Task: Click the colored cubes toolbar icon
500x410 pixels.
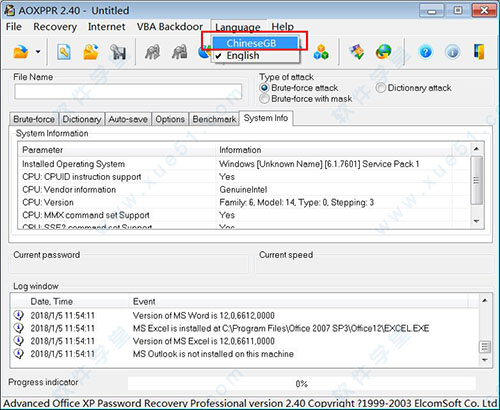Action: 321,52
